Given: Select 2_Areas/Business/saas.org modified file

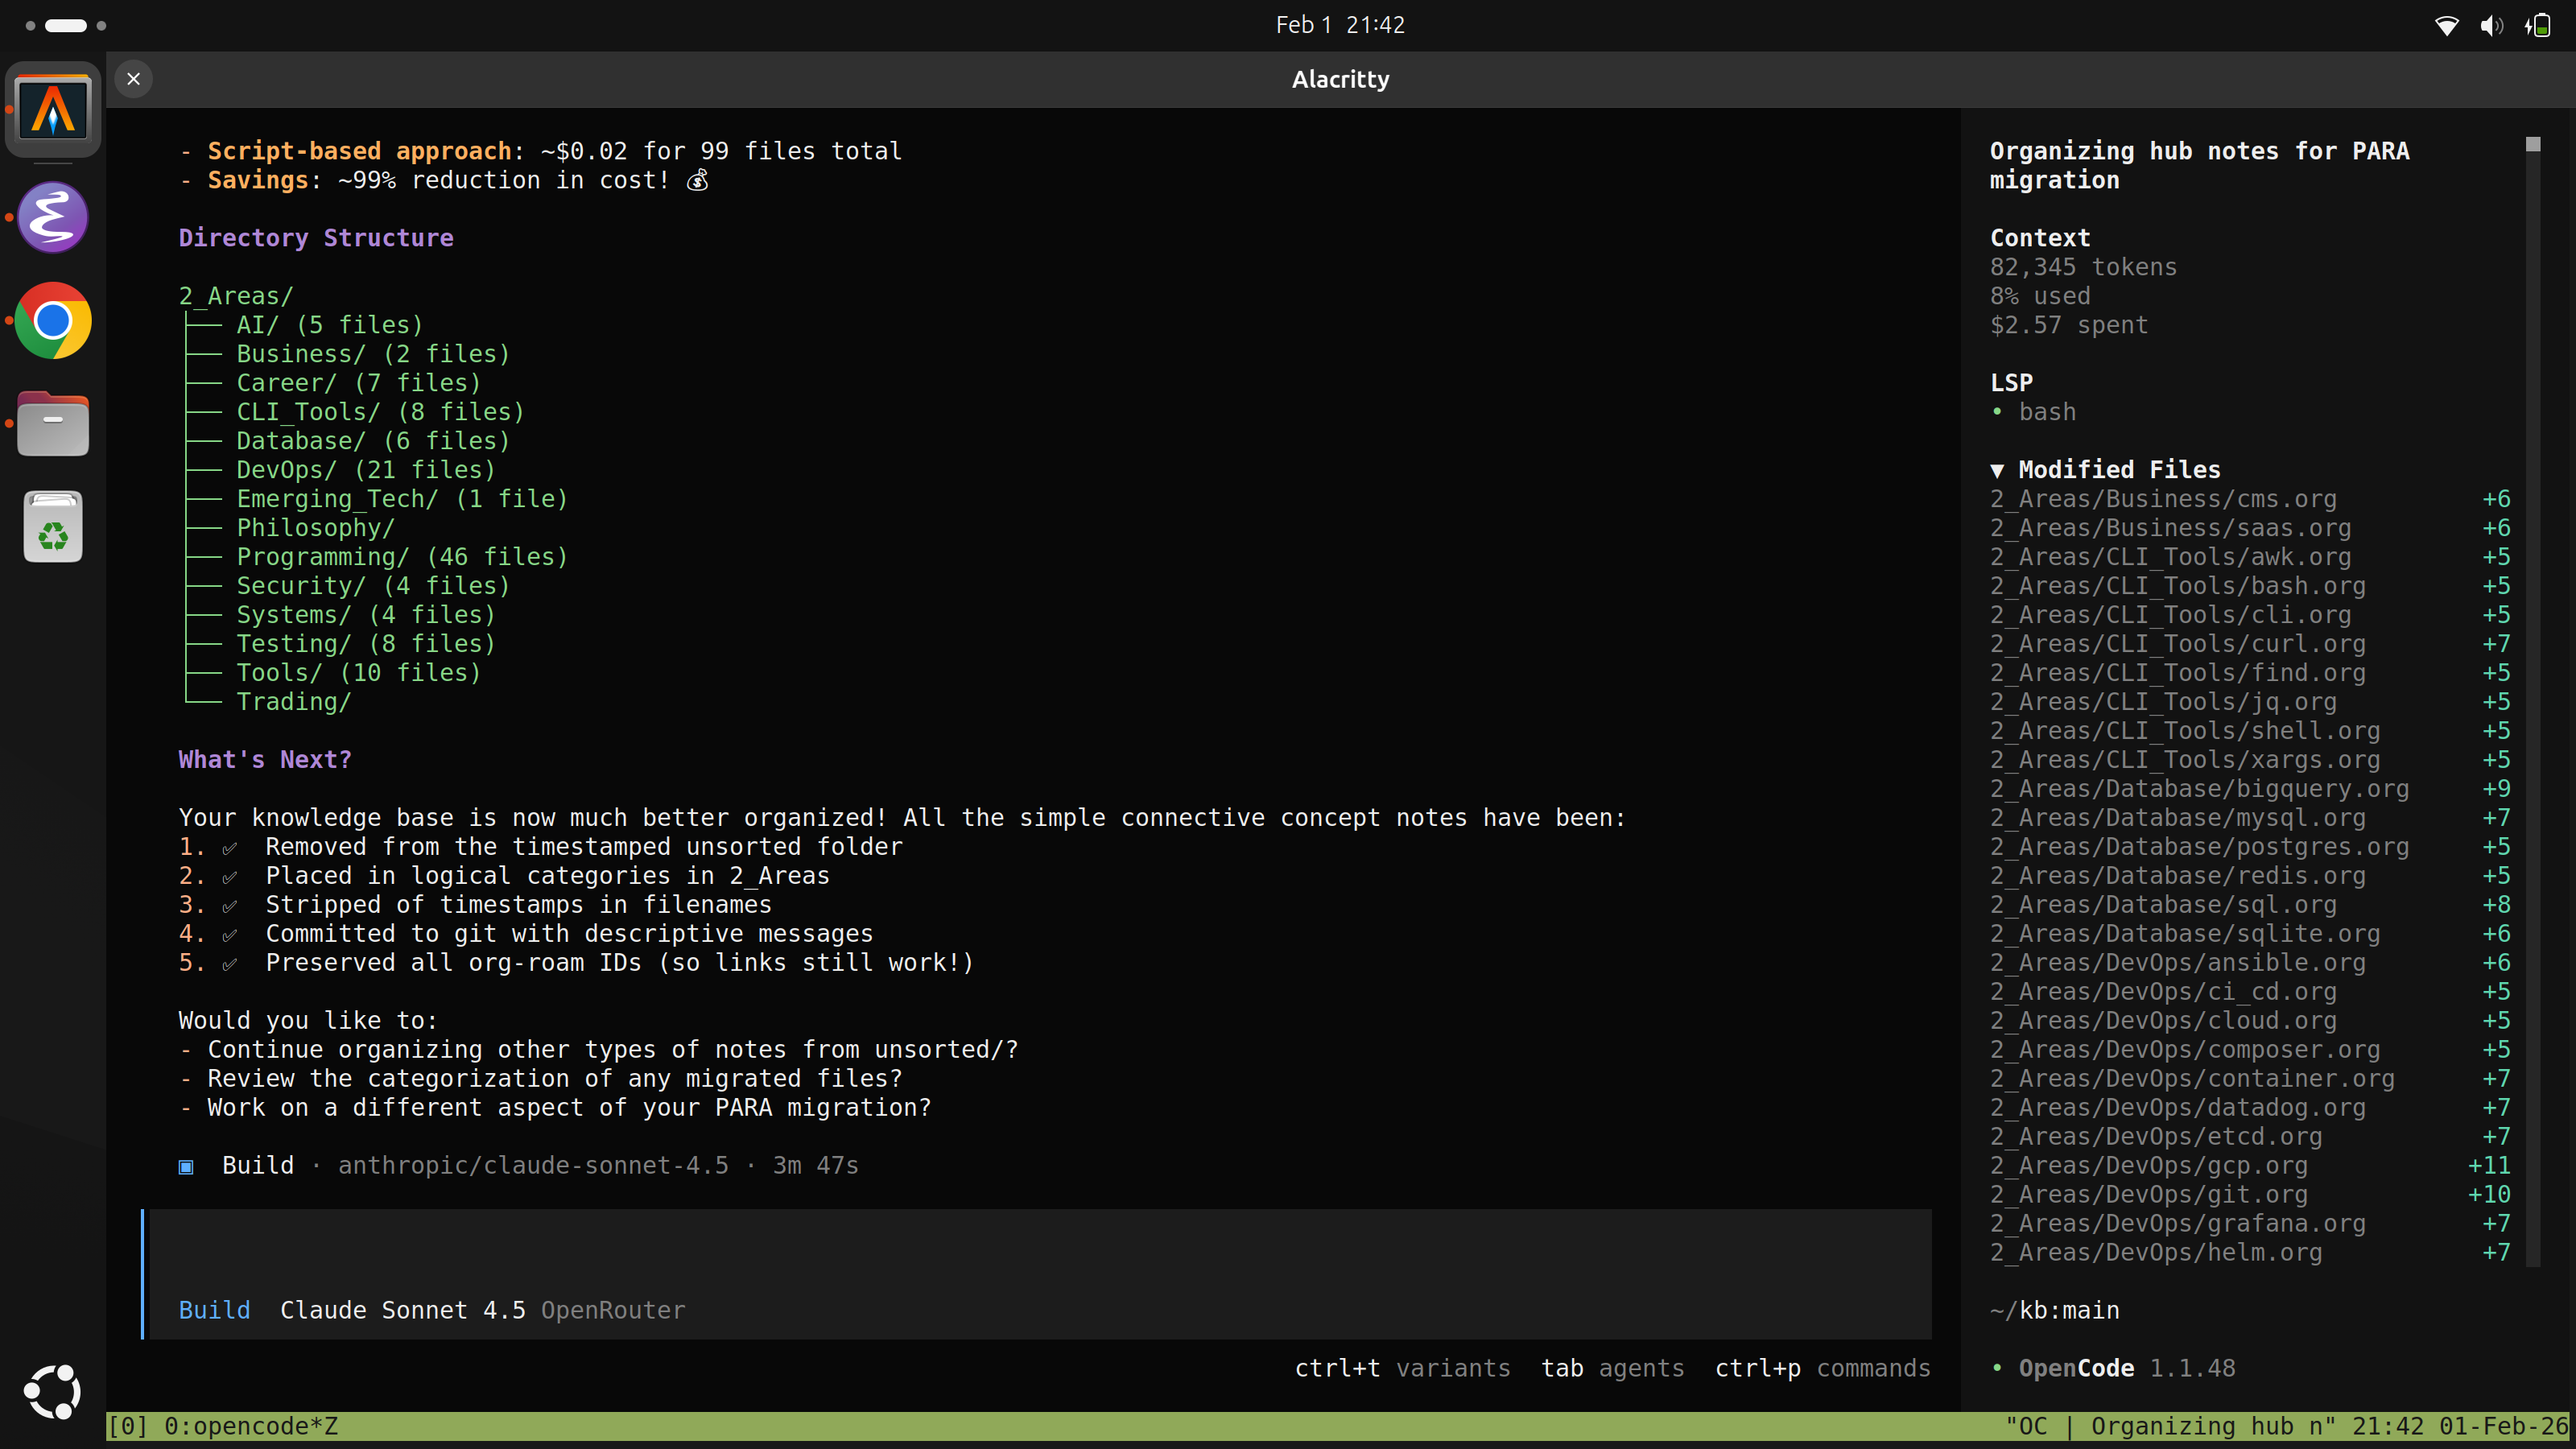Looking at the screenshot, I should (x=2250, y=528).
